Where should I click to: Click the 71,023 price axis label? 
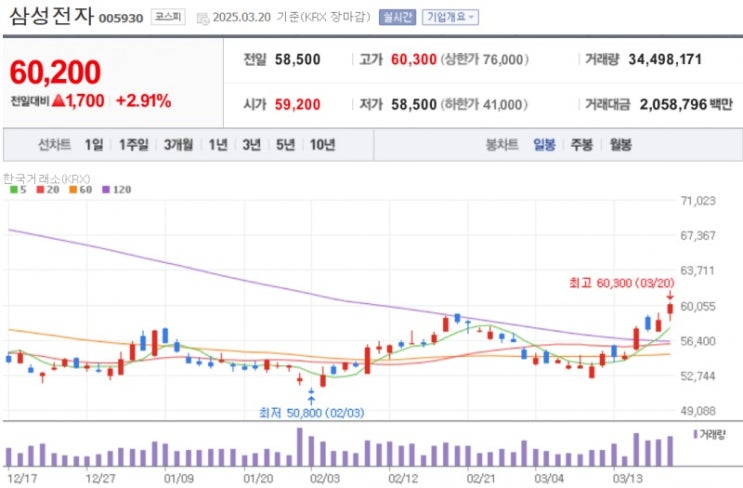698,201
